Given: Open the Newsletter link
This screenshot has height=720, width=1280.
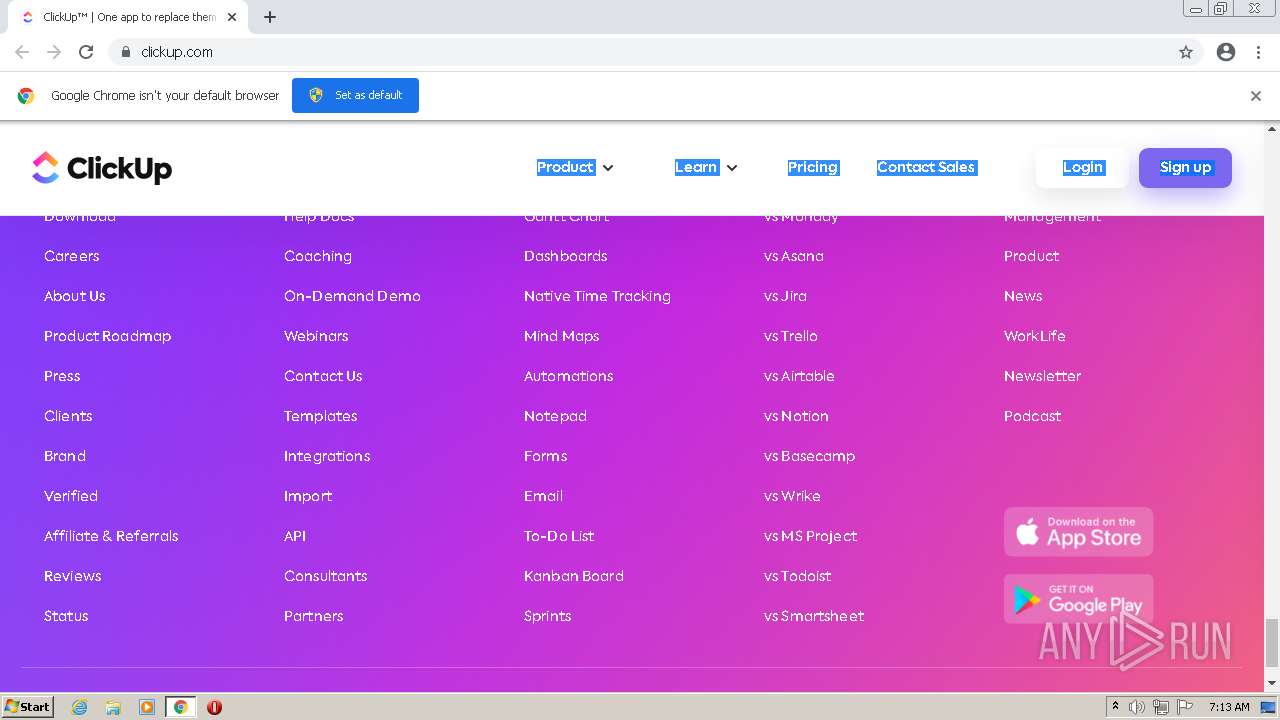Looking at the screenshot, I should pos(1043,376).
